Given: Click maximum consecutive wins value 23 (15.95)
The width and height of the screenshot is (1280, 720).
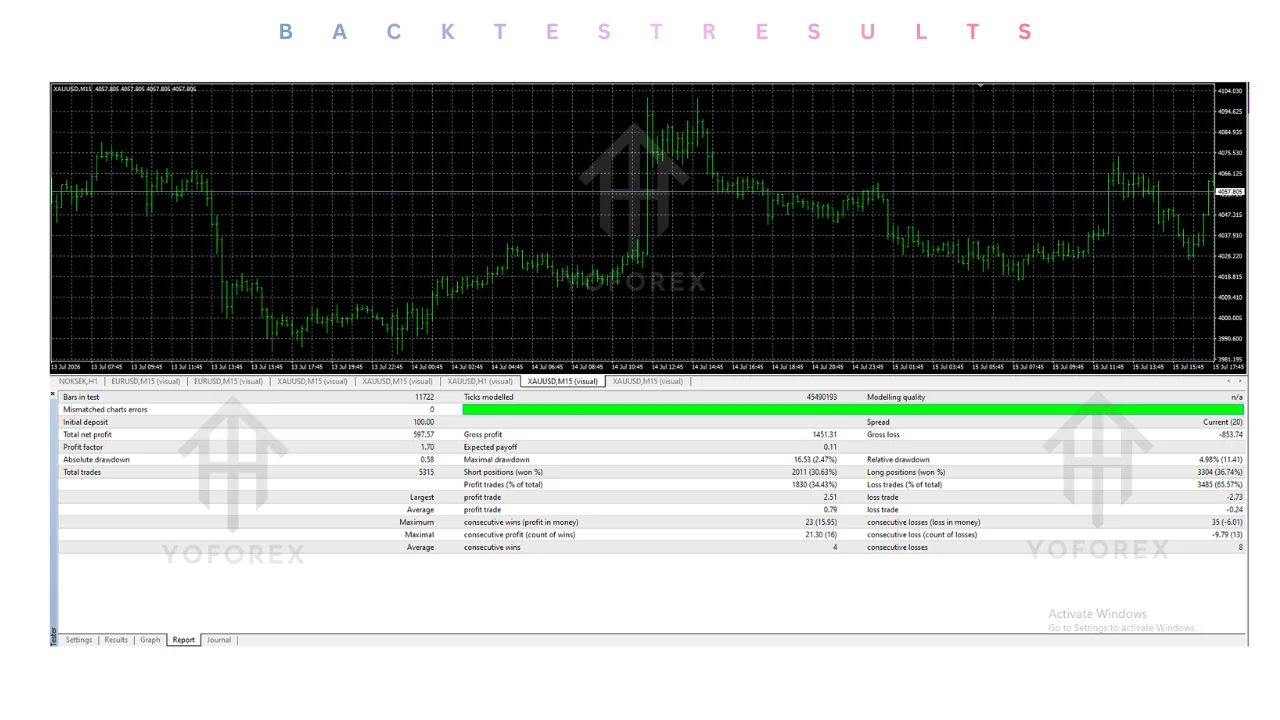Looking at the screenshot, I should [821, 522].
